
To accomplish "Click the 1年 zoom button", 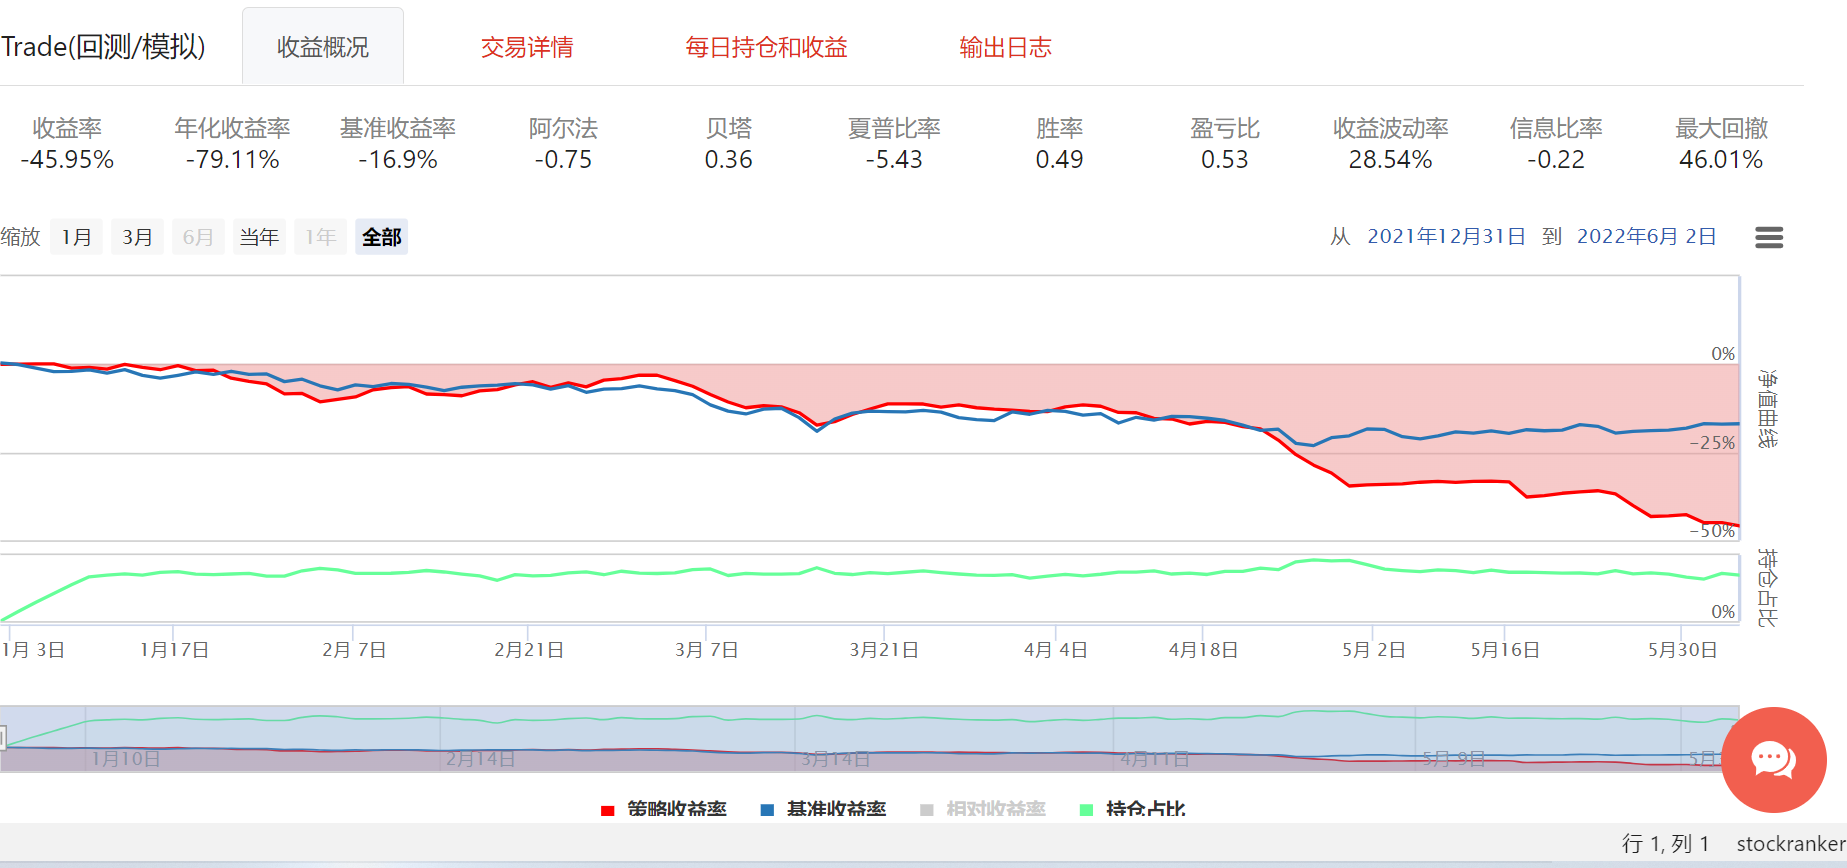I will point(320,237).
